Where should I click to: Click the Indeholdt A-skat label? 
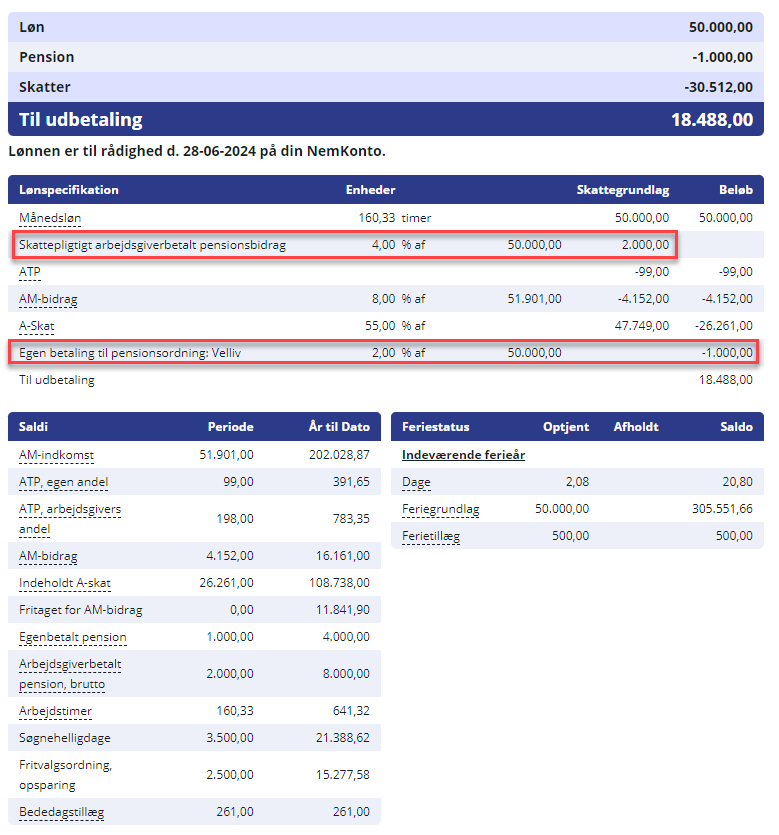(x=64, y=583)
